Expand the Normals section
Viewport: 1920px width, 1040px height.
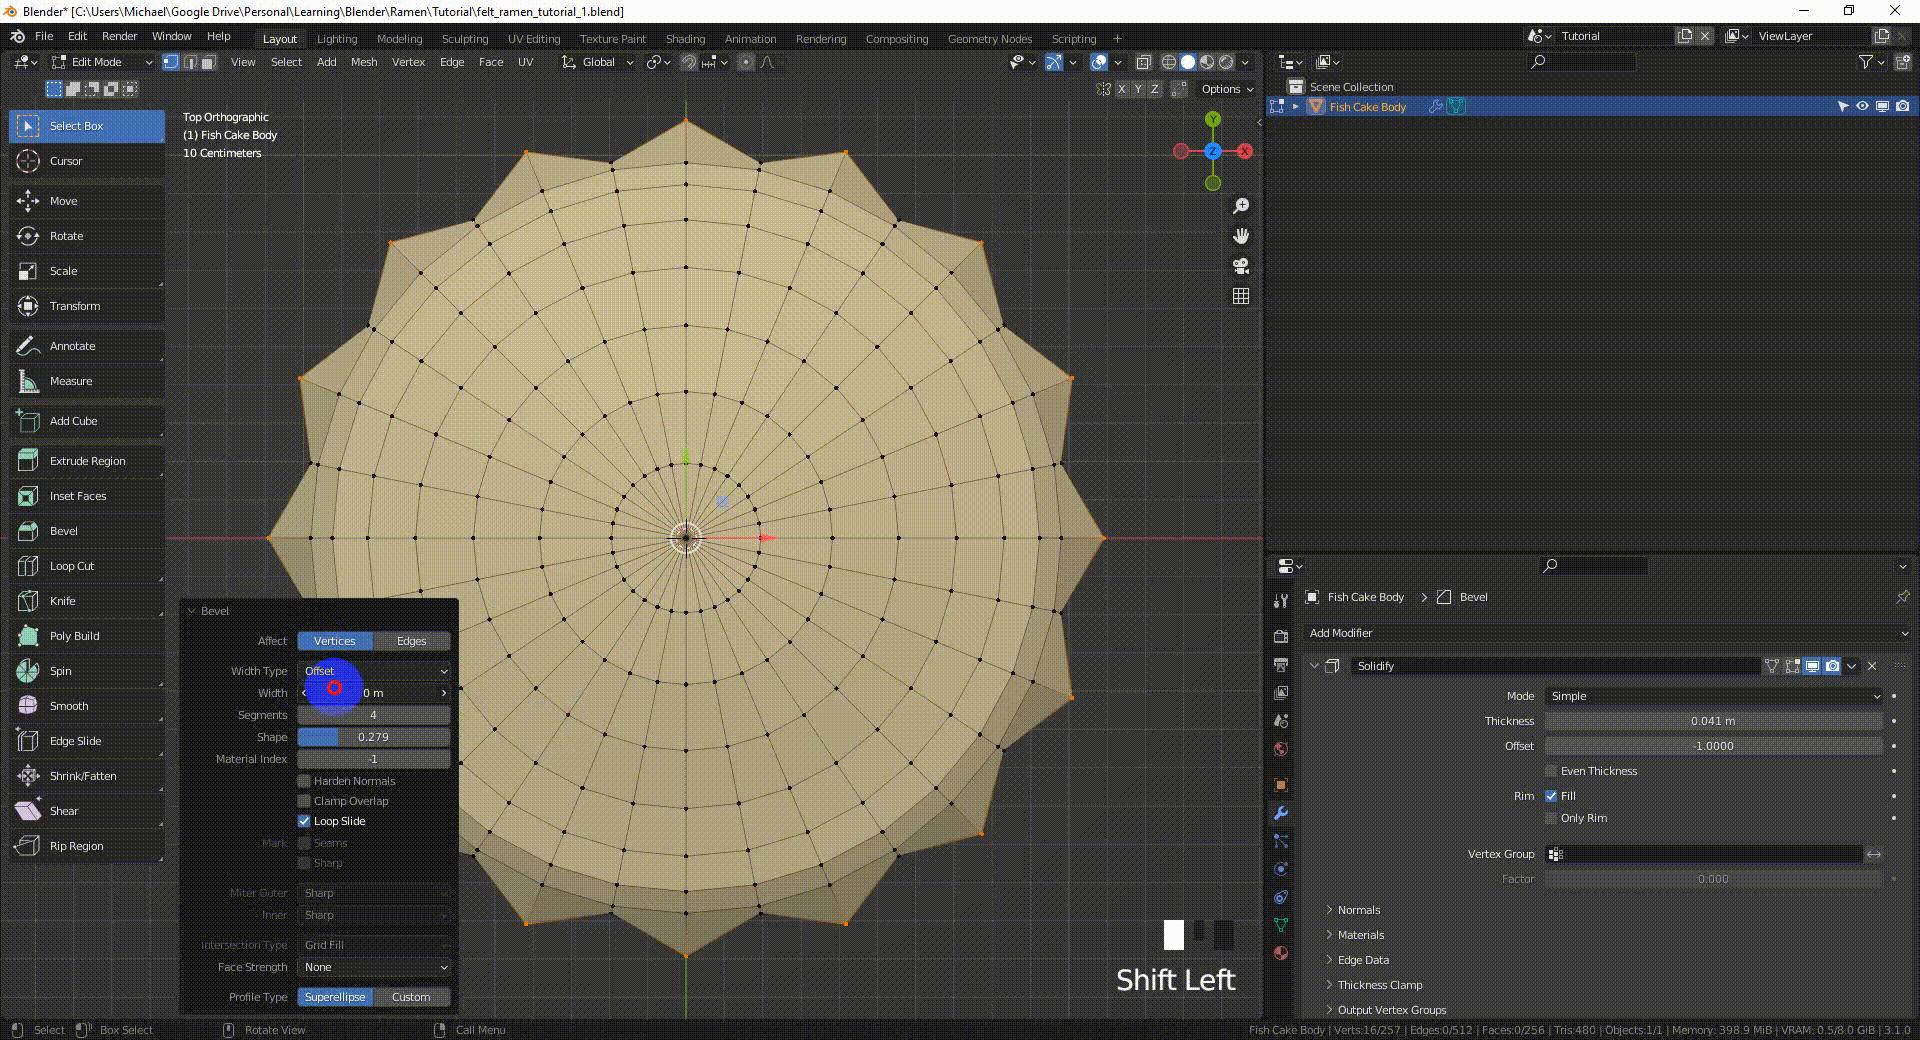tap(1358, 910)
